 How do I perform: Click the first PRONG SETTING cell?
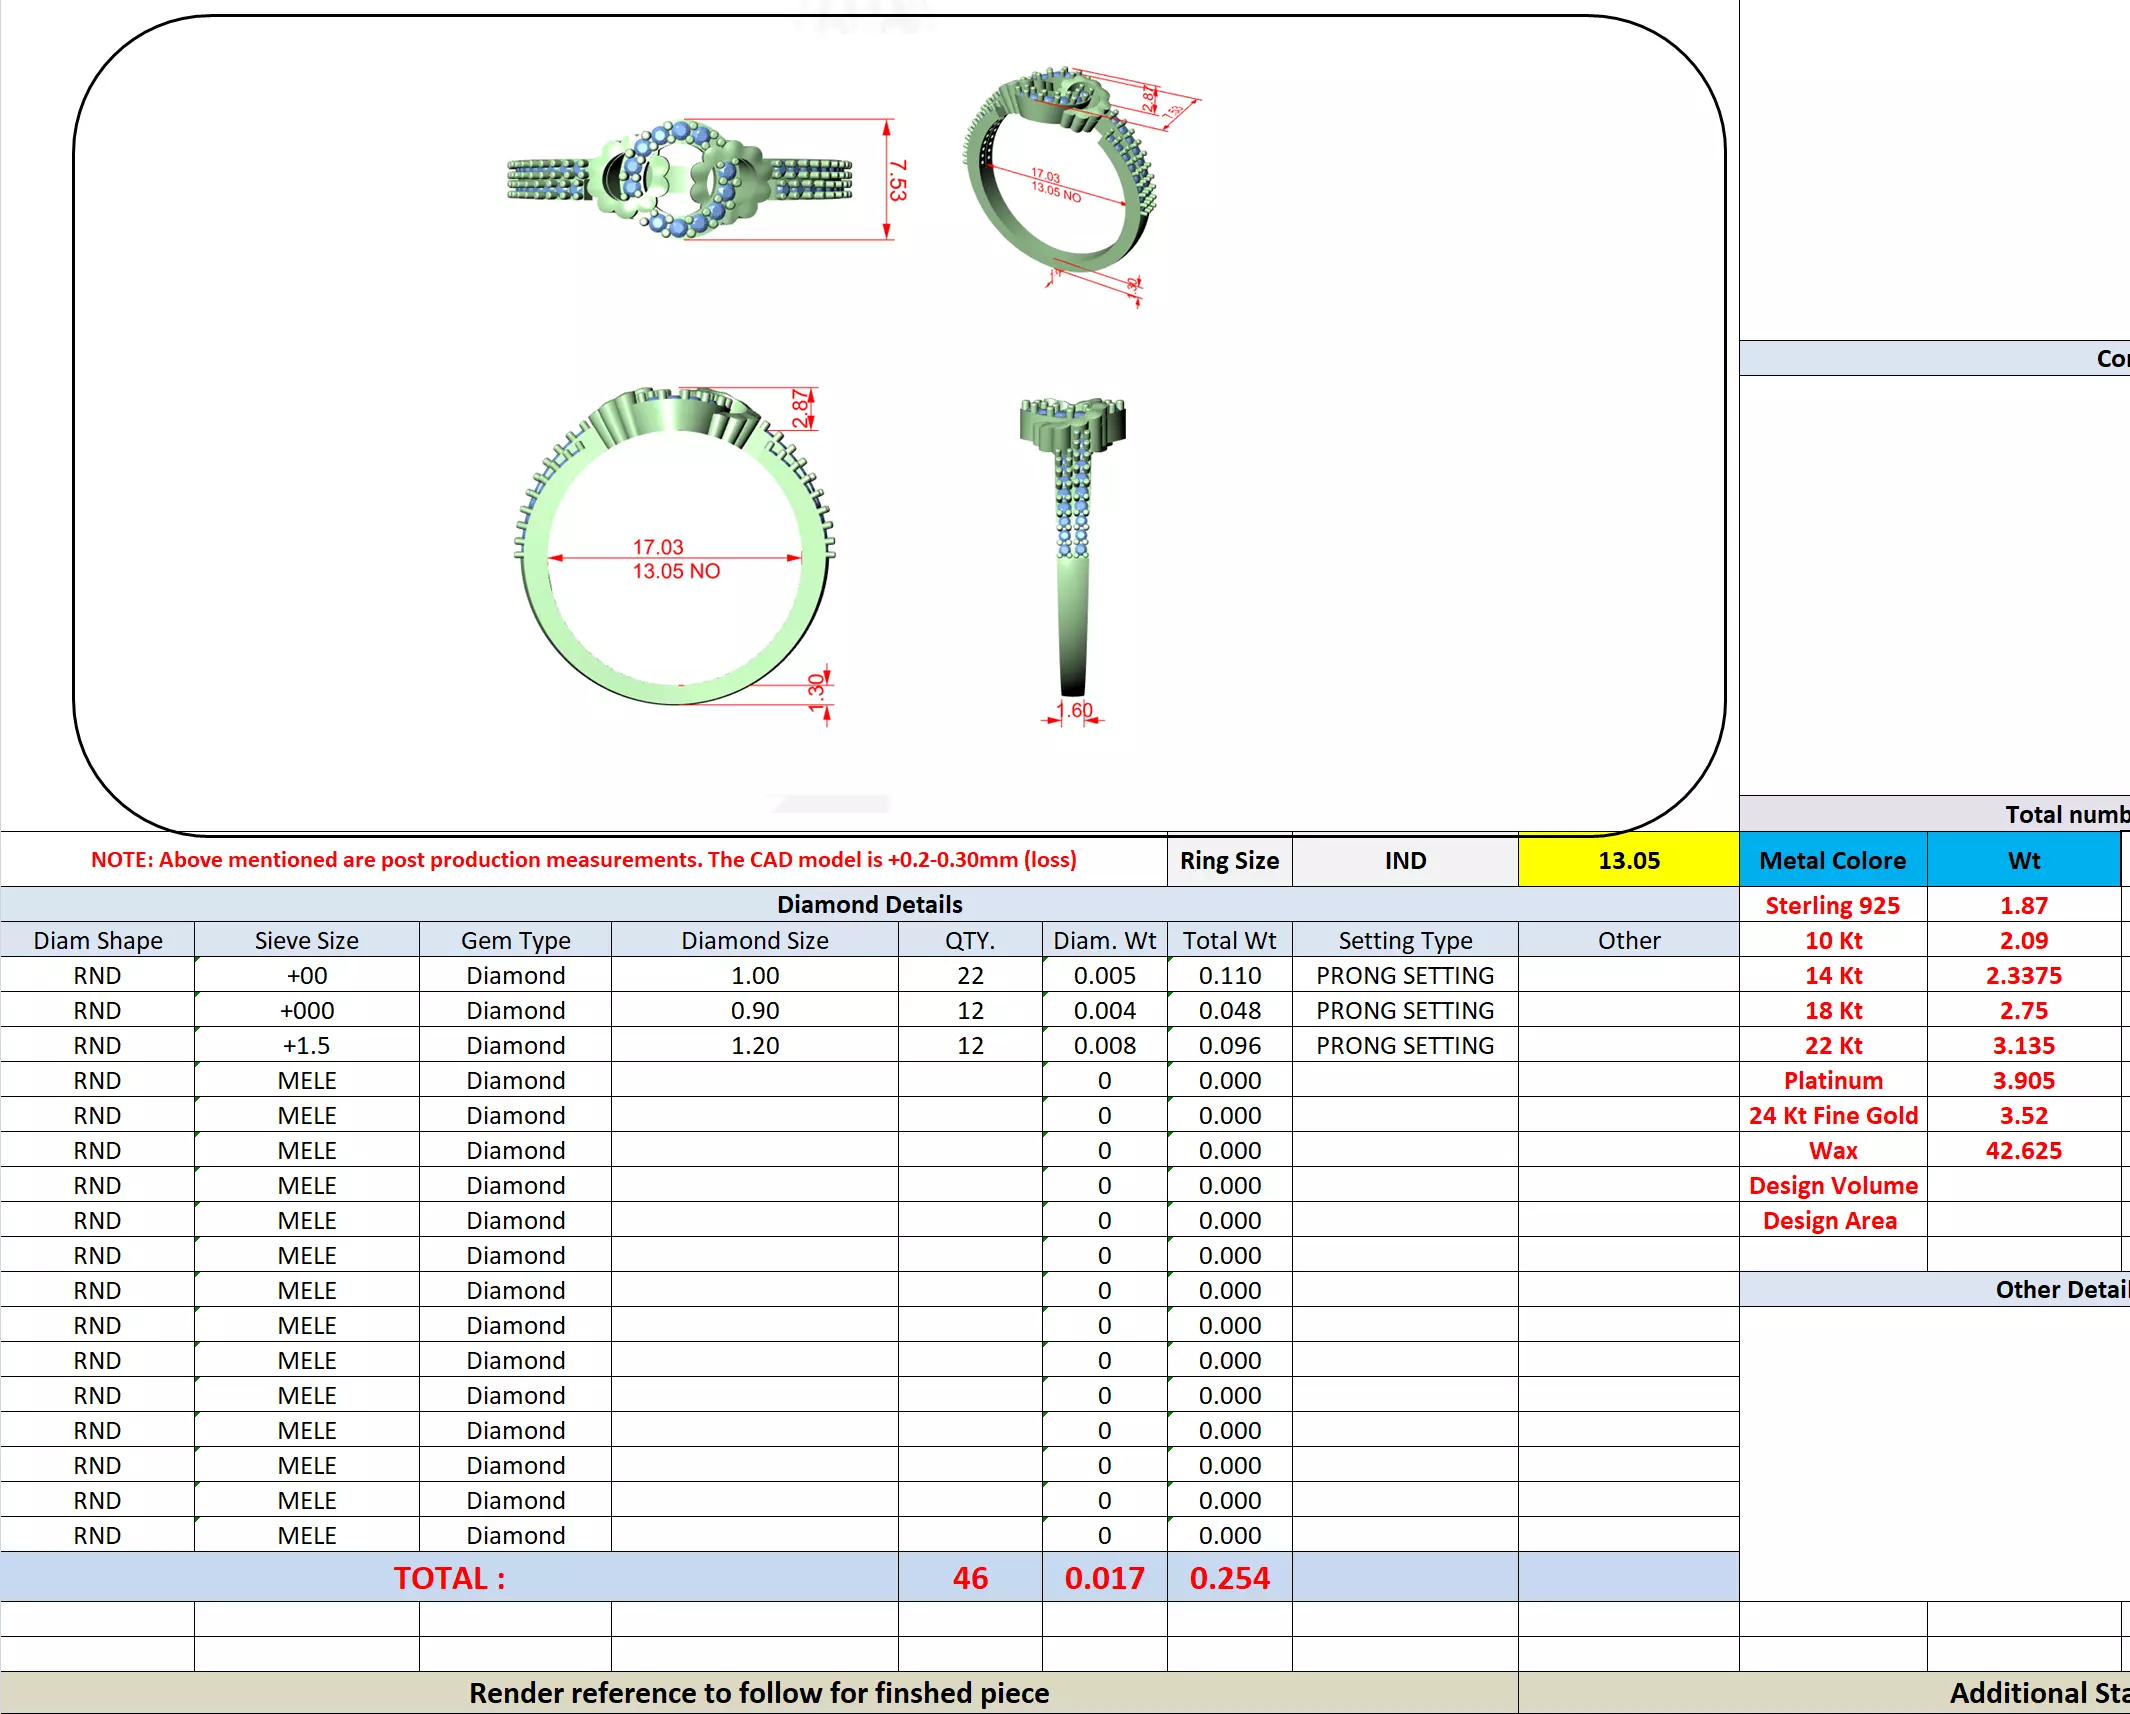(x=1405, y=975)
